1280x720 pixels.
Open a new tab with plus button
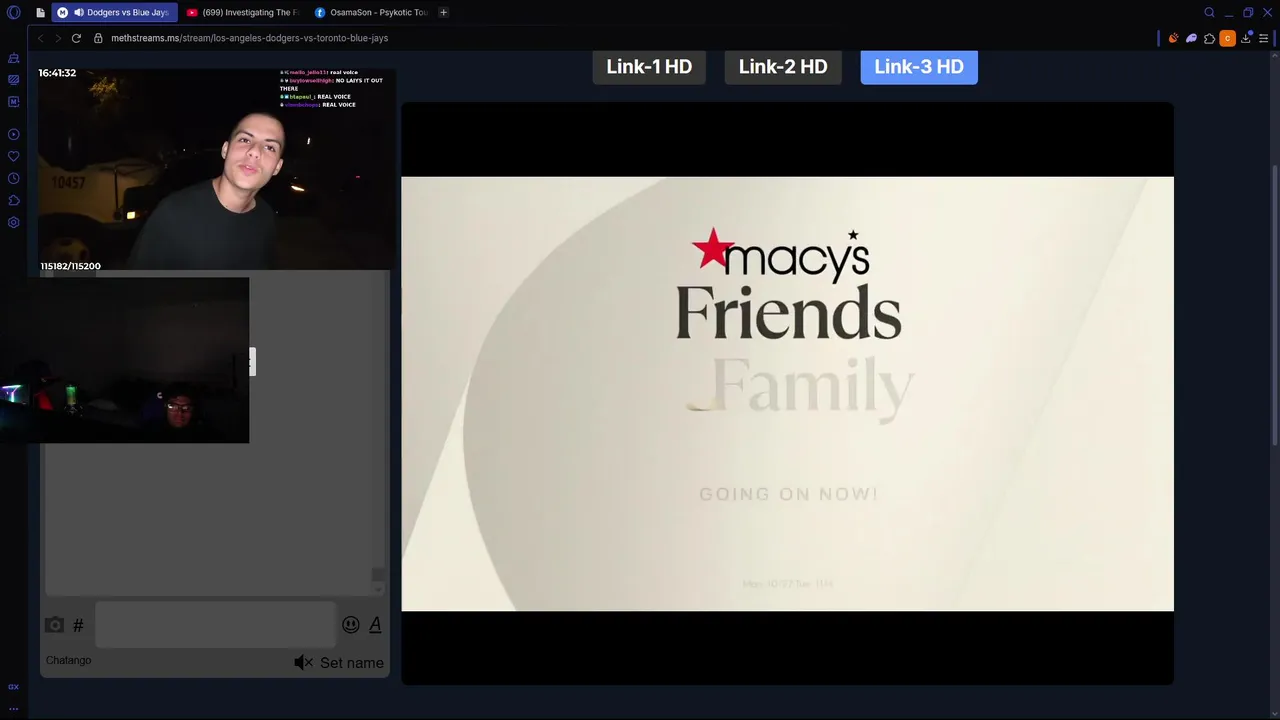coord(443,12)
